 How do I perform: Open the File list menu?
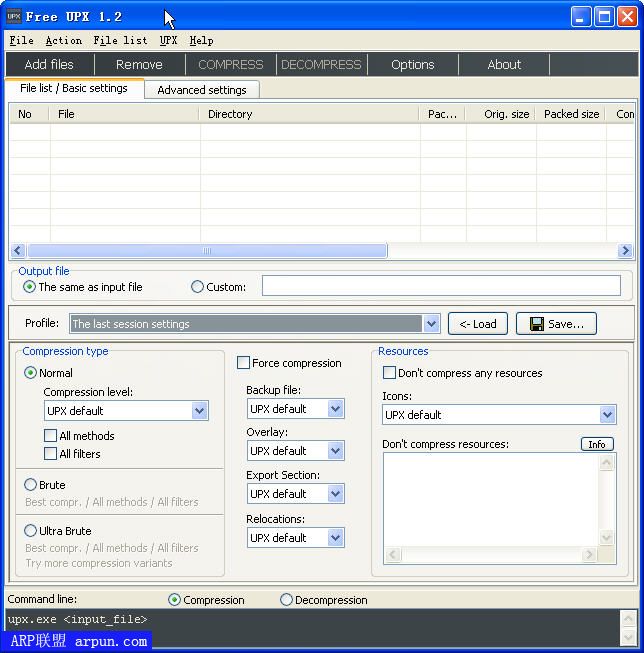point(120,40)
